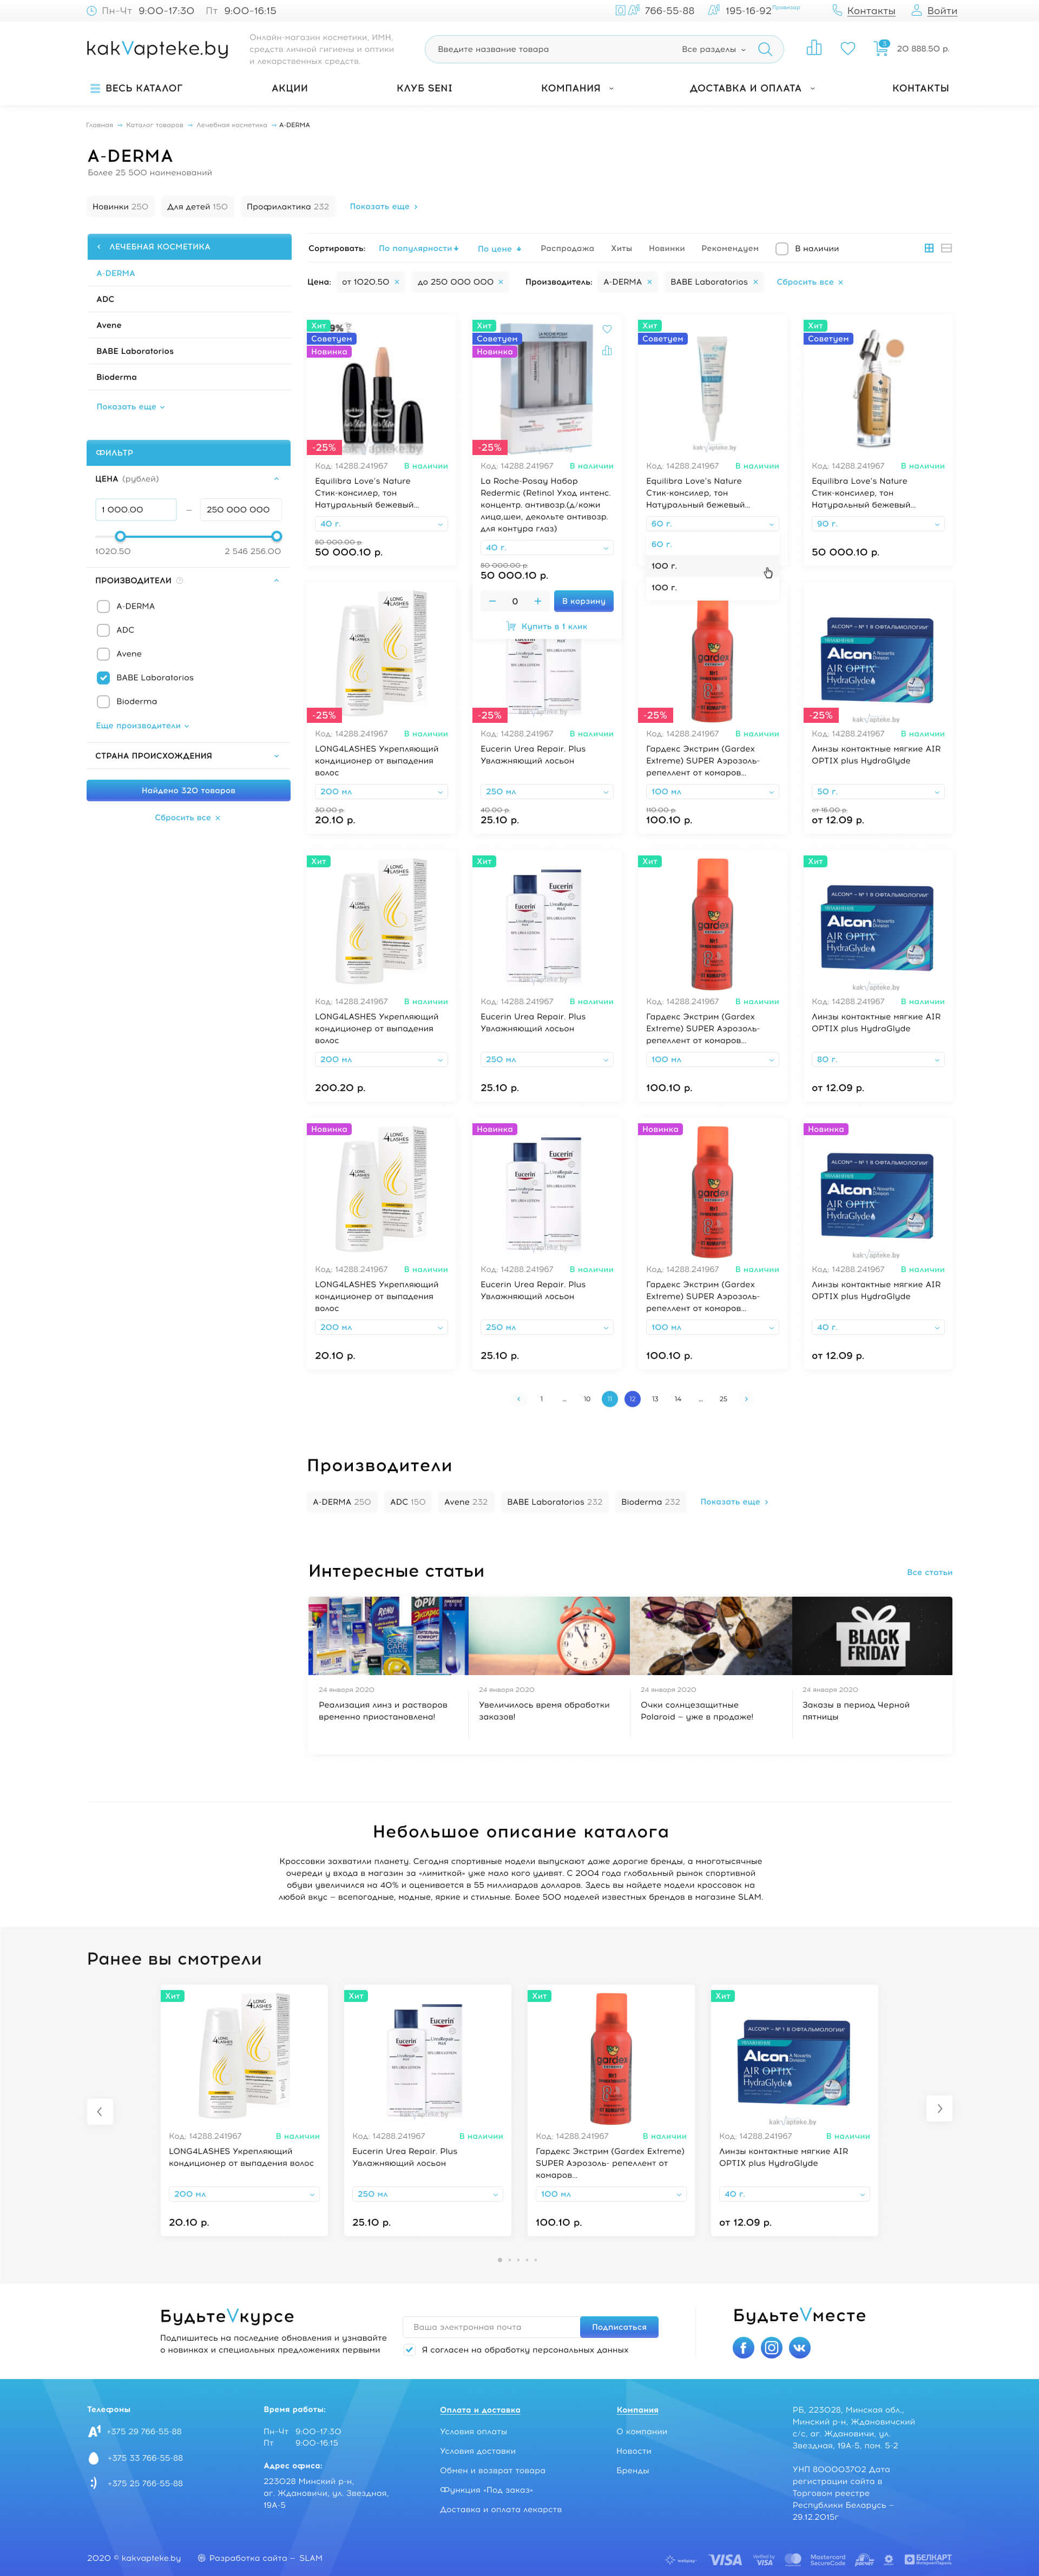Switch to grid view layout icon
The height and width of the screenshot is (2576, 1039).
tap(929, 248)
